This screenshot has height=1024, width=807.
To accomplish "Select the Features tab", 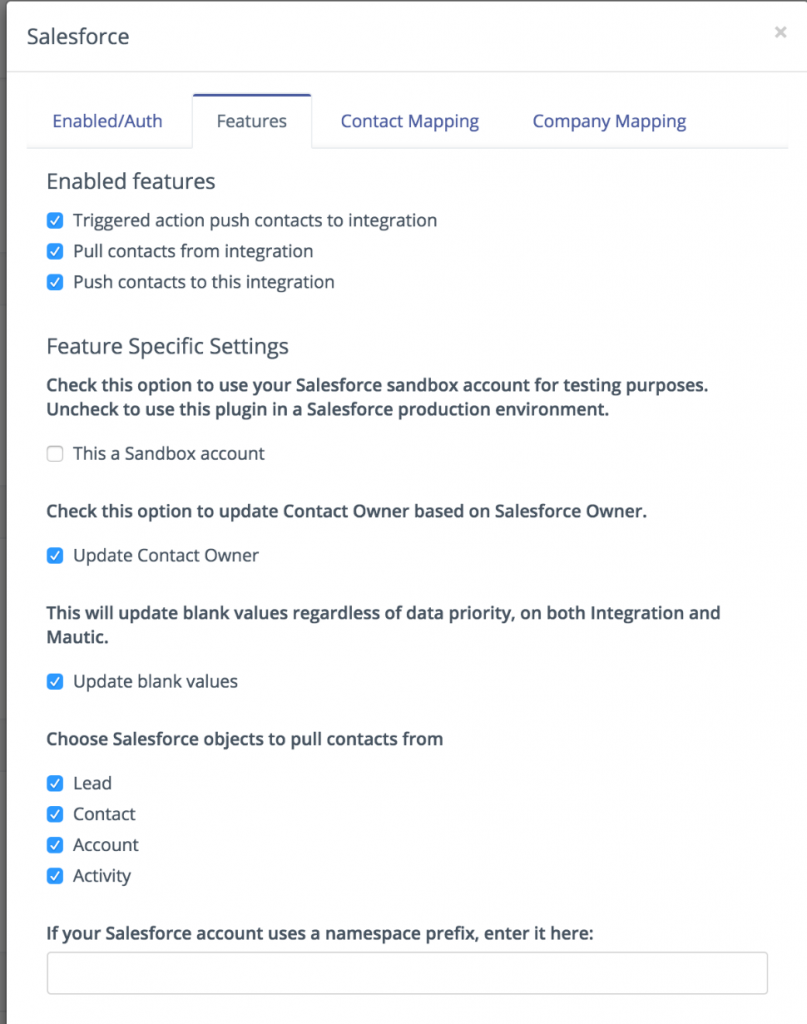I will click(252, 121).
